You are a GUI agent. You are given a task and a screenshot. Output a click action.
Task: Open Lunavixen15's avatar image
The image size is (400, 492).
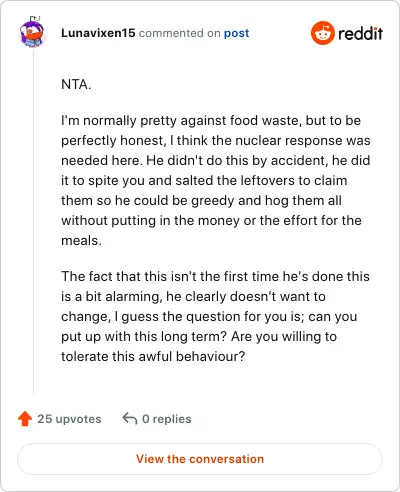point(32,32)
